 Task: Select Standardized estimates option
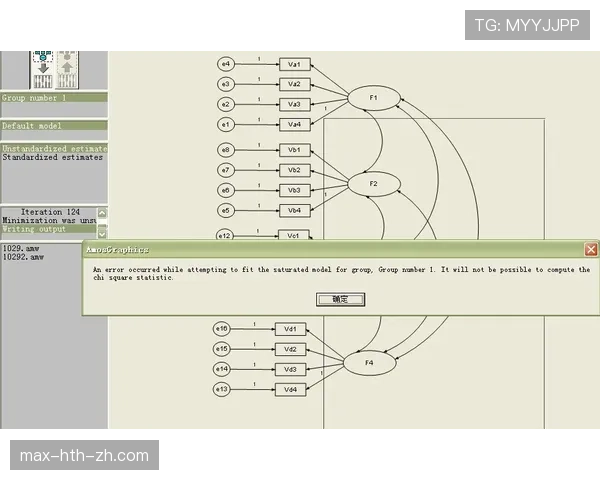(x=53, y=157)
